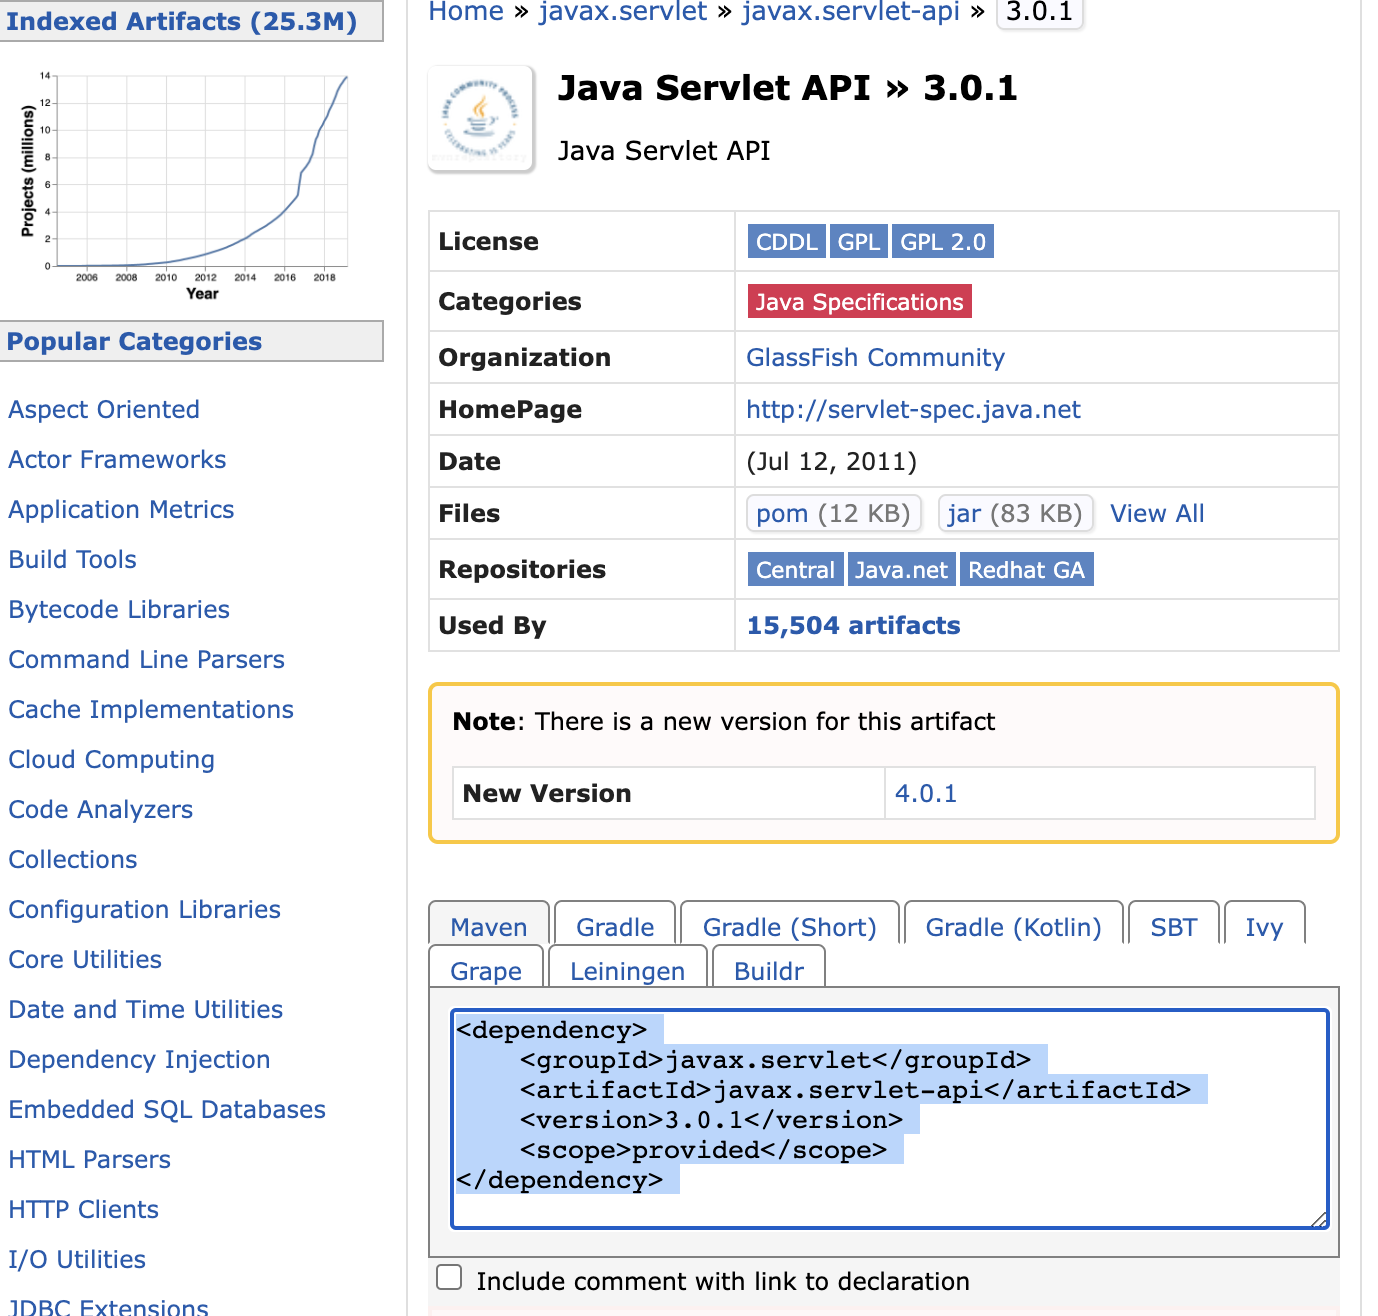
Task: Open the javax.servlet breadcrumb link
Action: (x=622, y=12)
